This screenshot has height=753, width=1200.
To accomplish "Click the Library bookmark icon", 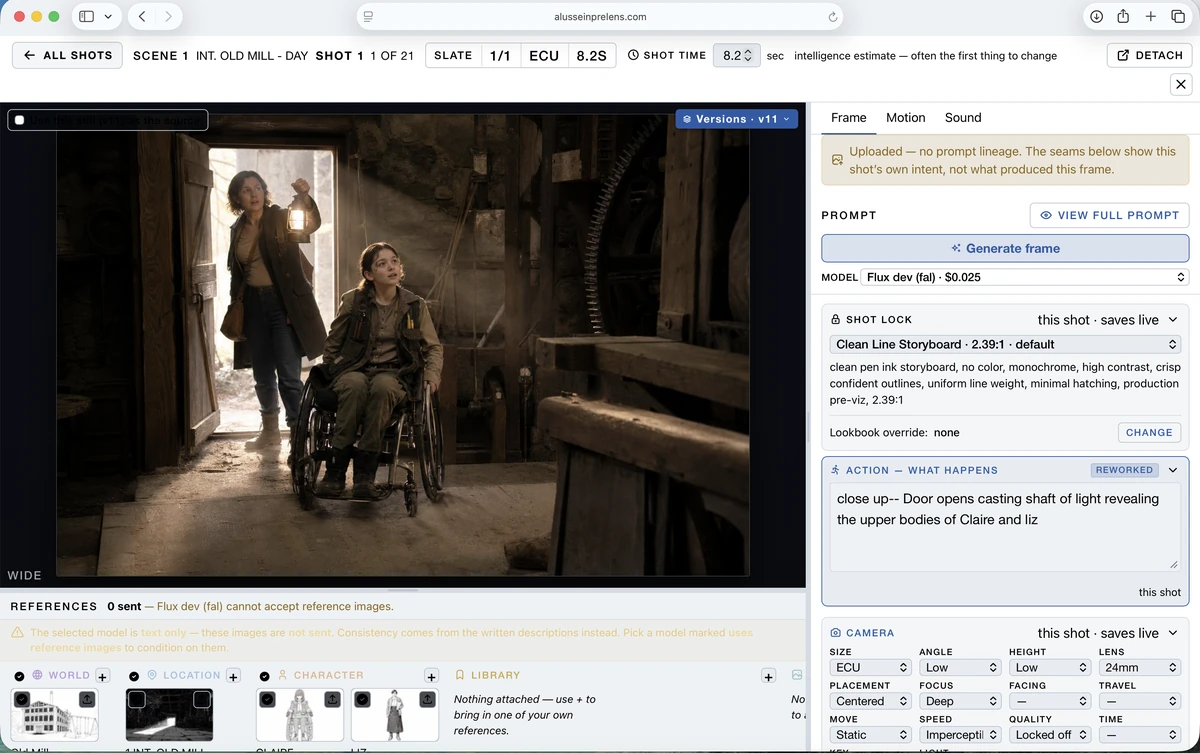I will (x=460, y=675).
